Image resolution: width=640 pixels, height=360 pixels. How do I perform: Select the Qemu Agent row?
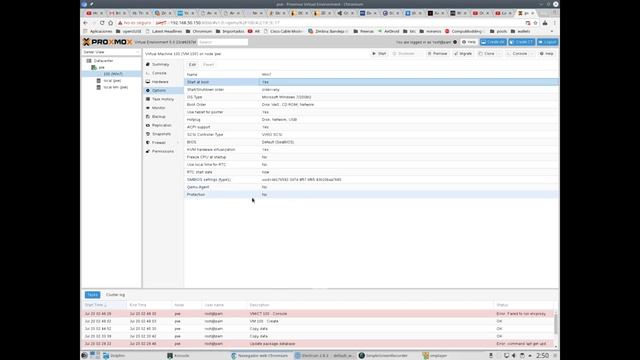[x=371, y=187]
